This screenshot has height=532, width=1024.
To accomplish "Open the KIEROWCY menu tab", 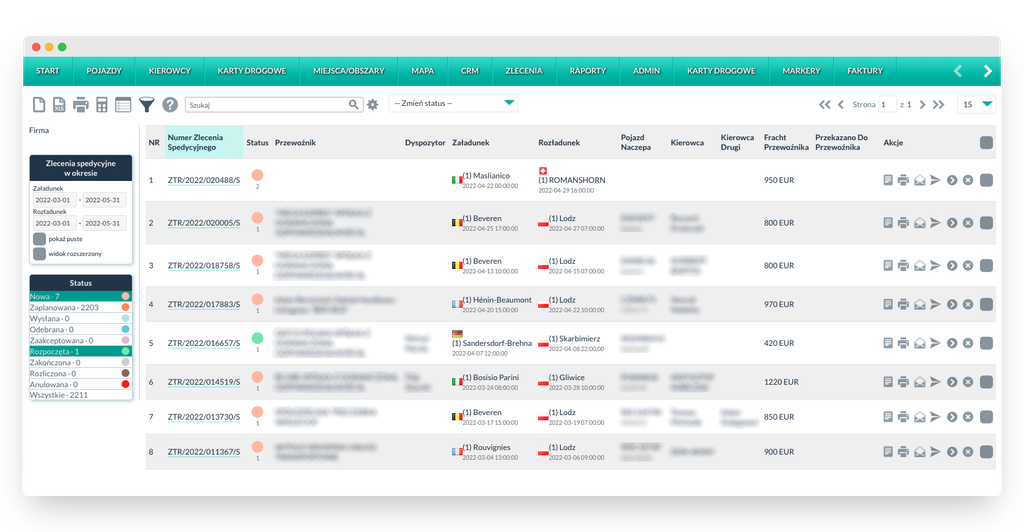I will pos(170,71).
